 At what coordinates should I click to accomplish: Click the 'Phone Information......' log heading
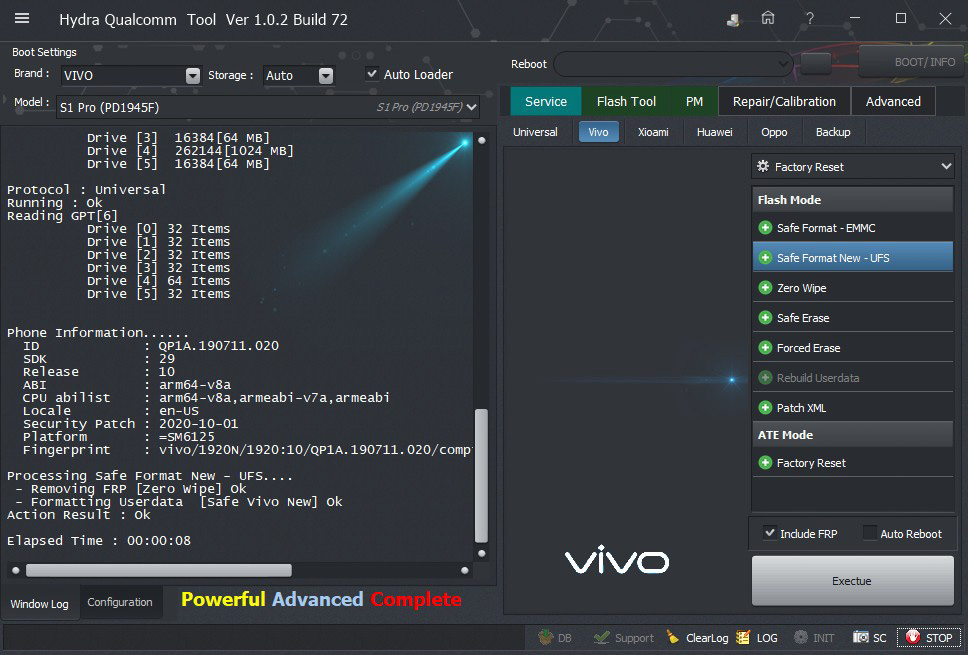(98, 333)
